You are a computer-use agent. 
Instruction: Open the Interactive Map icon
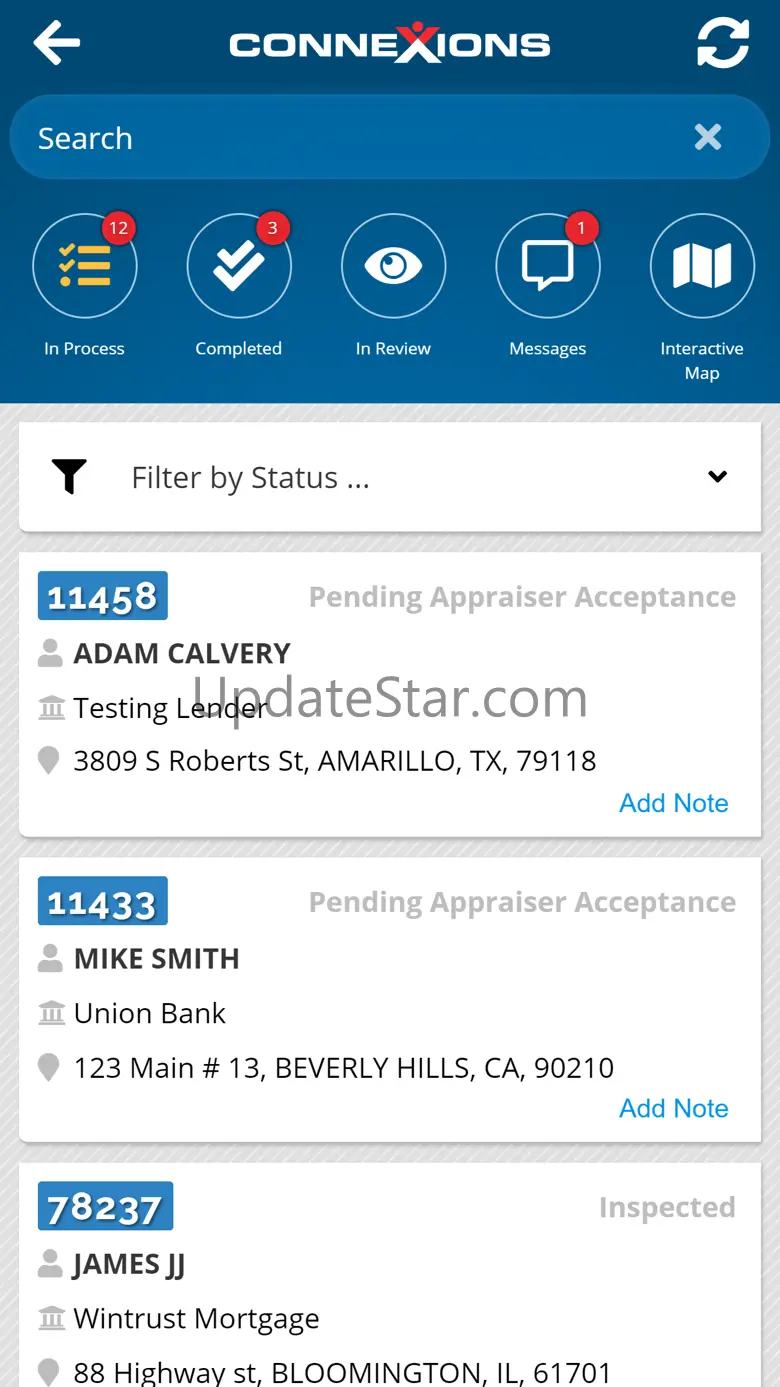click(x=702, y=266)
